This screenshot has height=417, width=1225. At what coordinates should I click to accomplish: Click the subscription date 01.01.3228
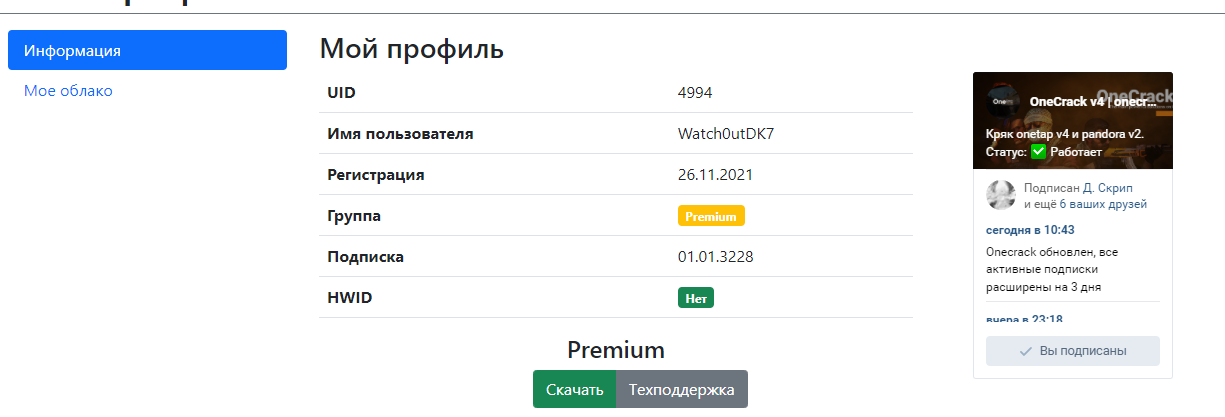(715, 256)
